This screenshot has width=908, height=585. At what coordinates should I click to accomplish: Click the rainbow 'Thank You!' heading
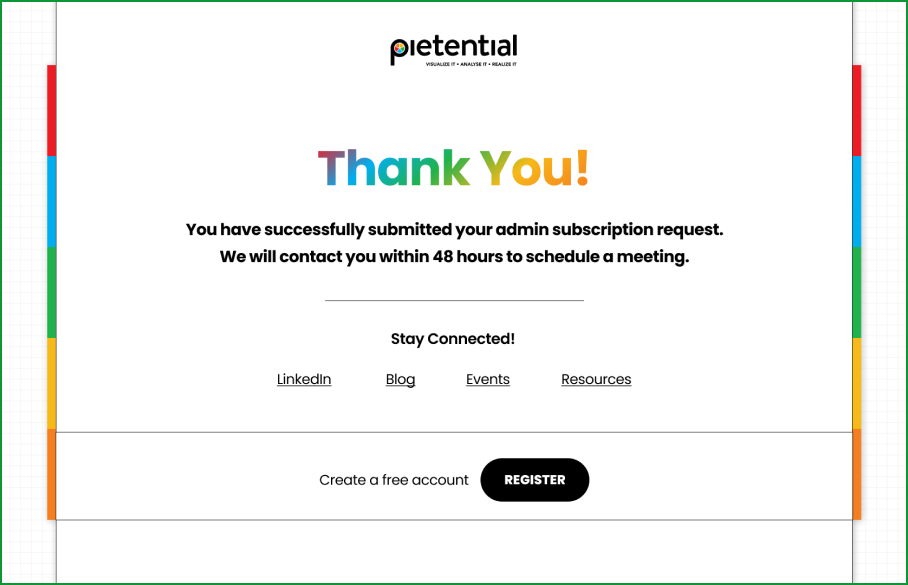click(453, 169)
